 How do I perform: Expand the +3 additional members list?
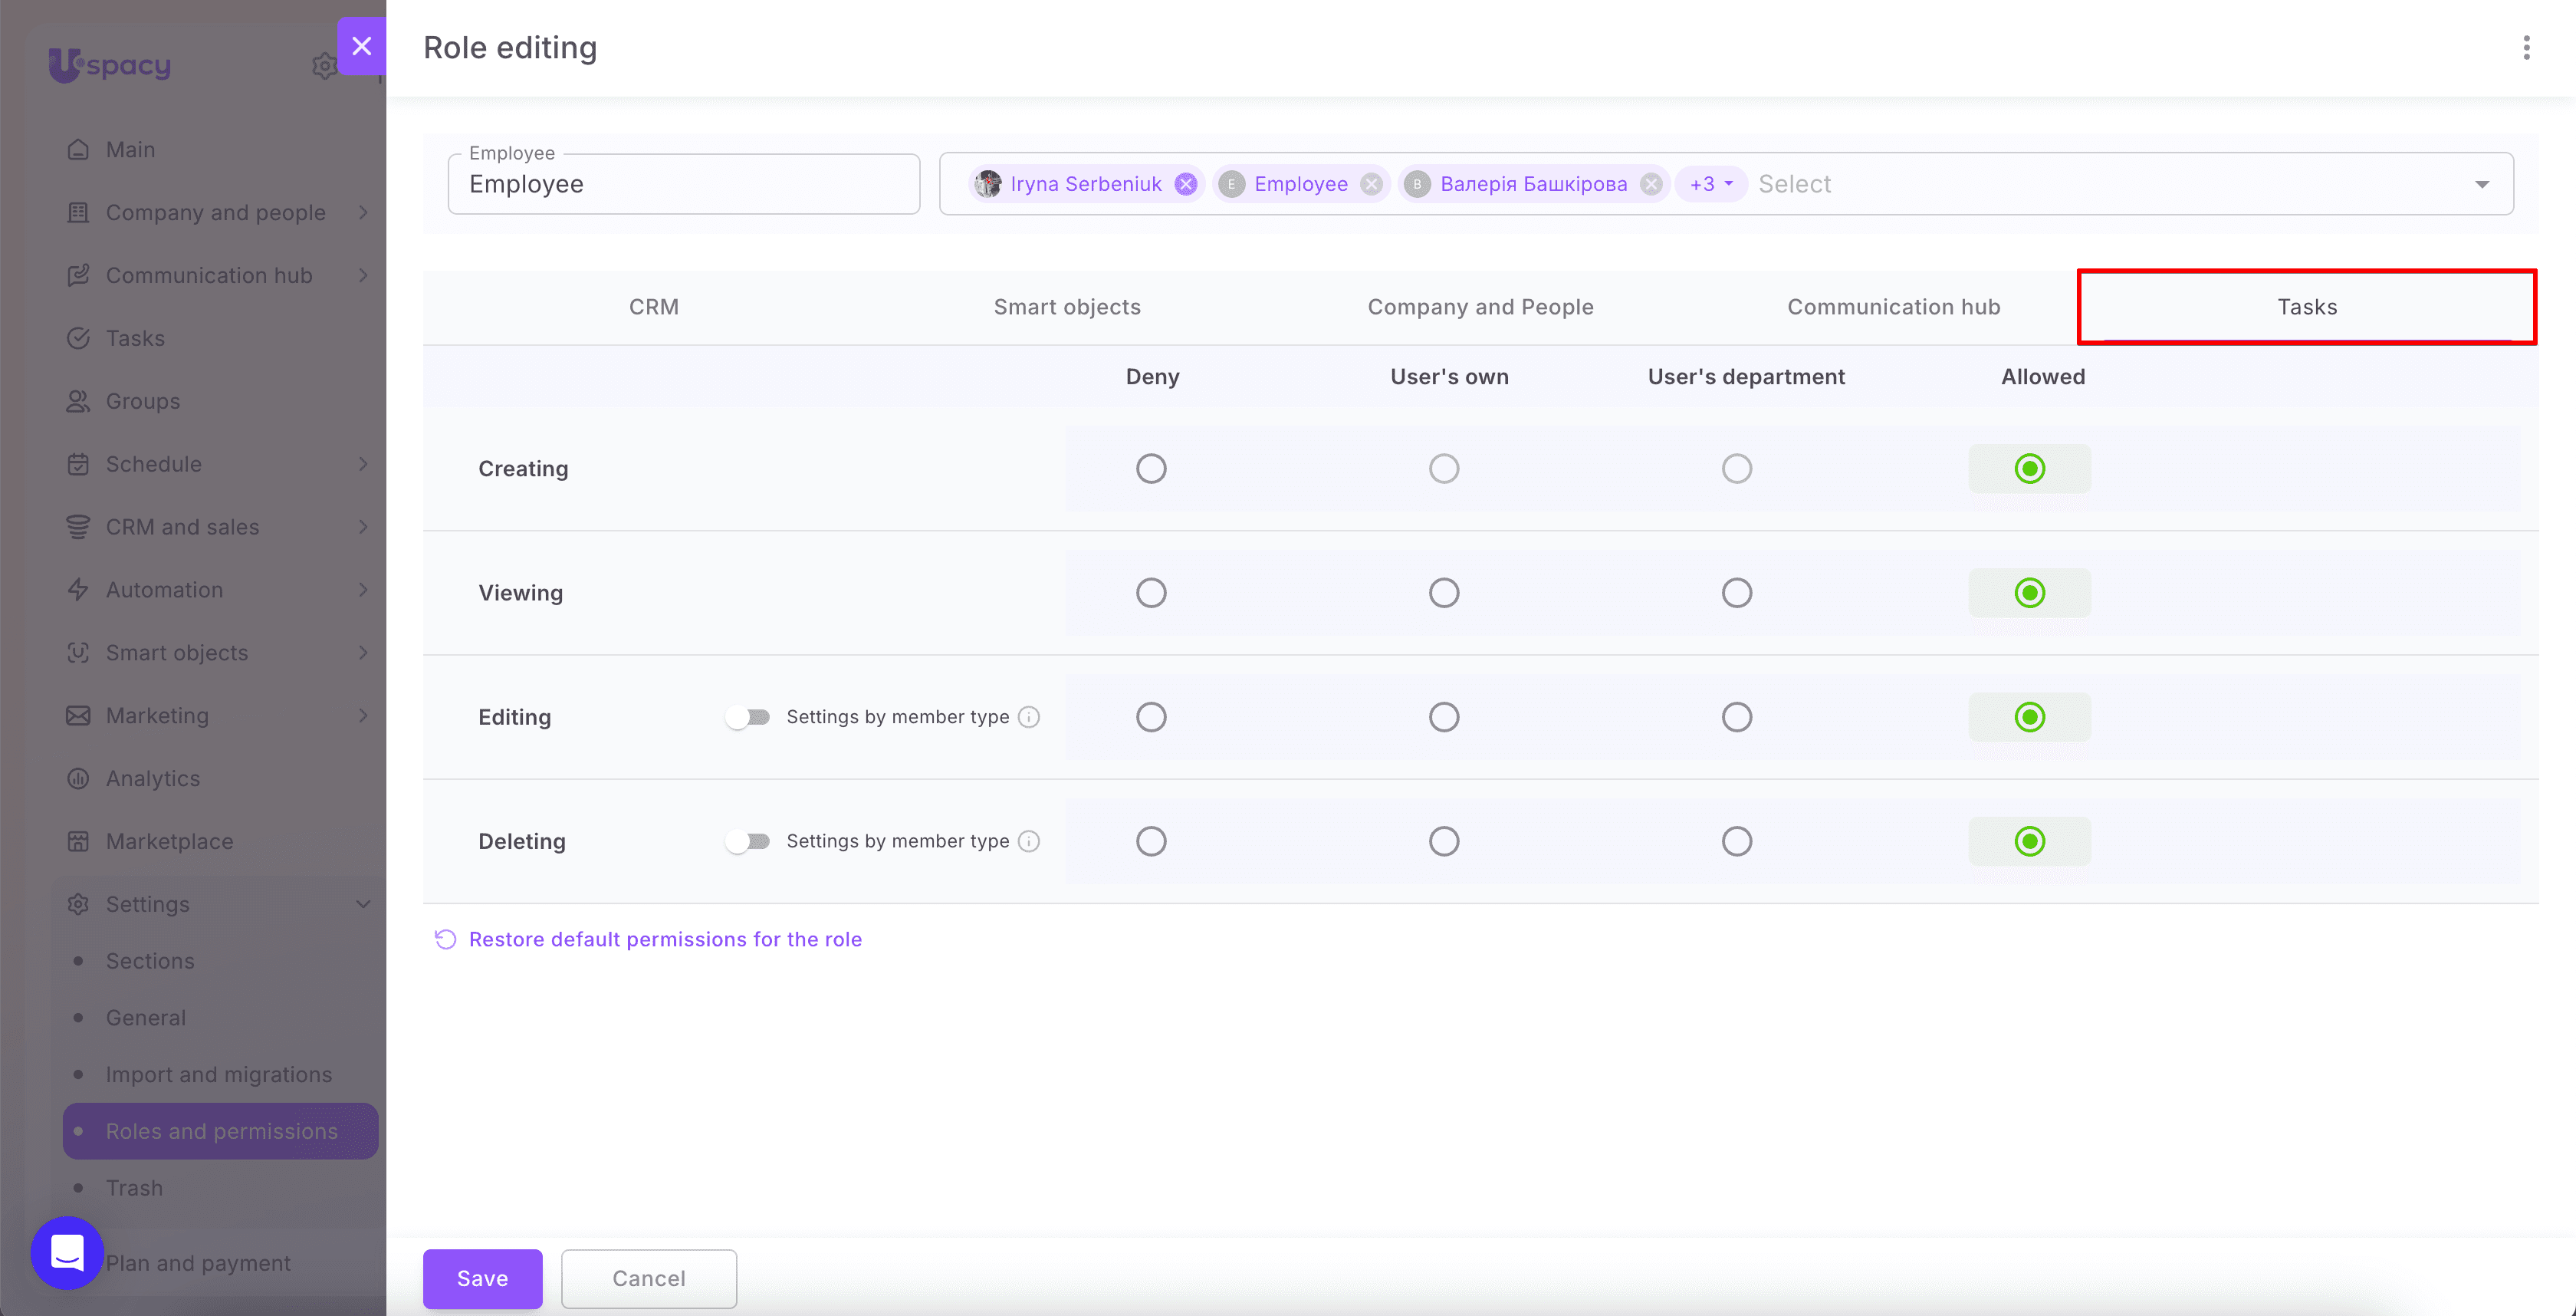click(x=1711, y=184)
